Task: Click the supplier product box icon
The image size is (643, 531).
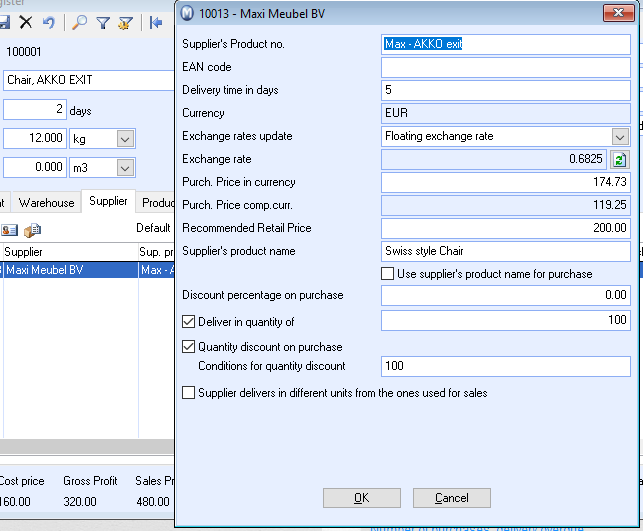Action: pyautogui.click(x=32, y=230)
